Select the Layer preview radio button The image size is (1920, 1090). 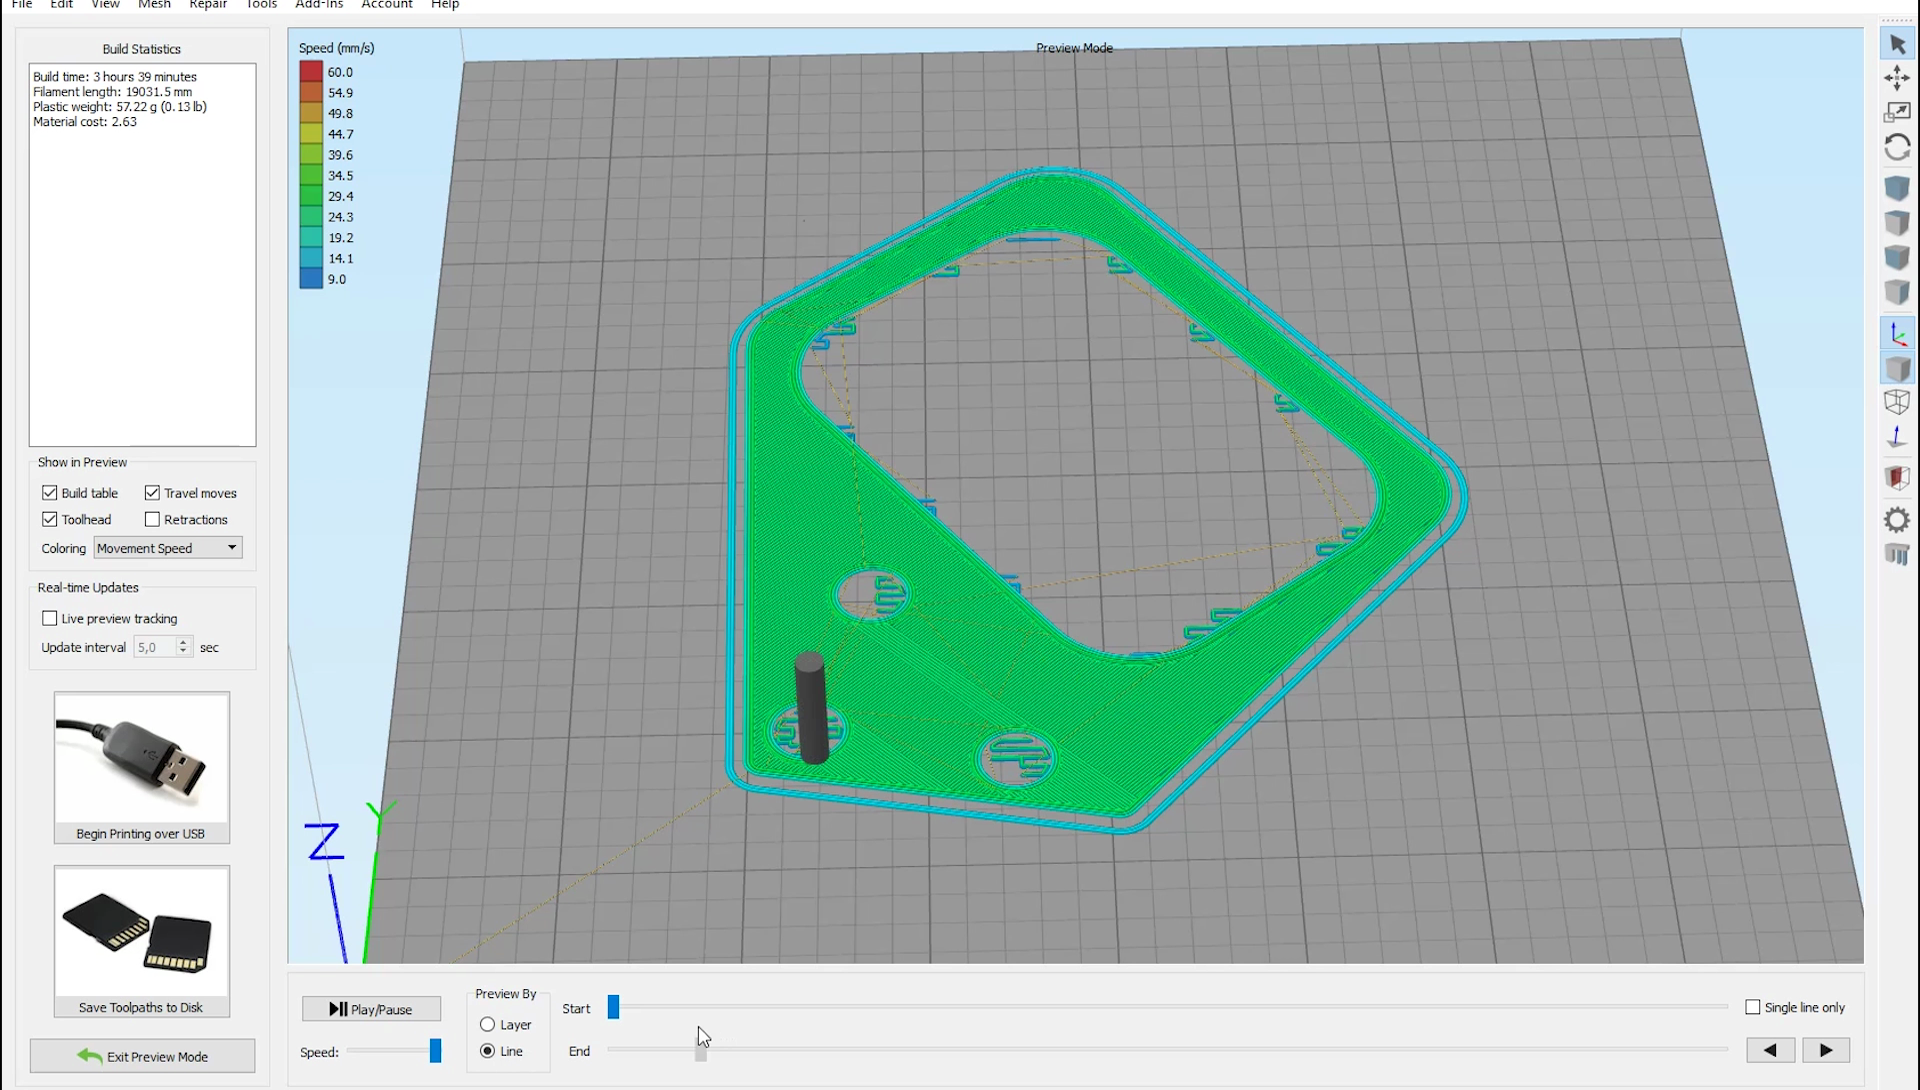click(488, 1024)
